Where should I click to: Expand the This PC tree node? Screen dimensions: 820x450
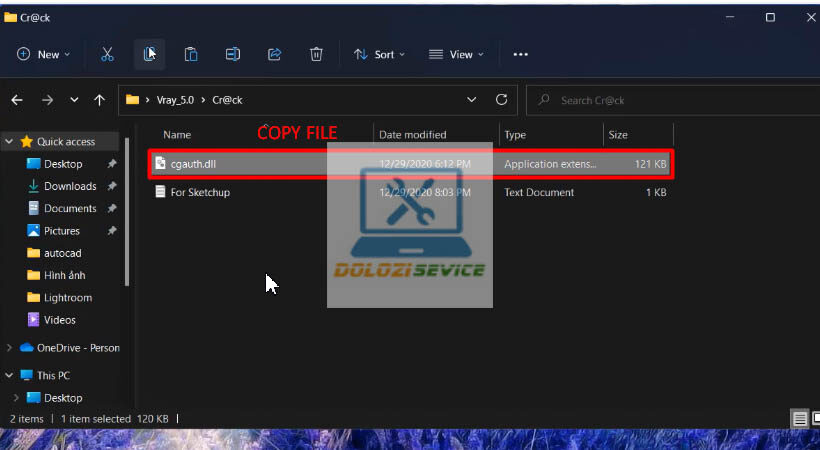10,376
